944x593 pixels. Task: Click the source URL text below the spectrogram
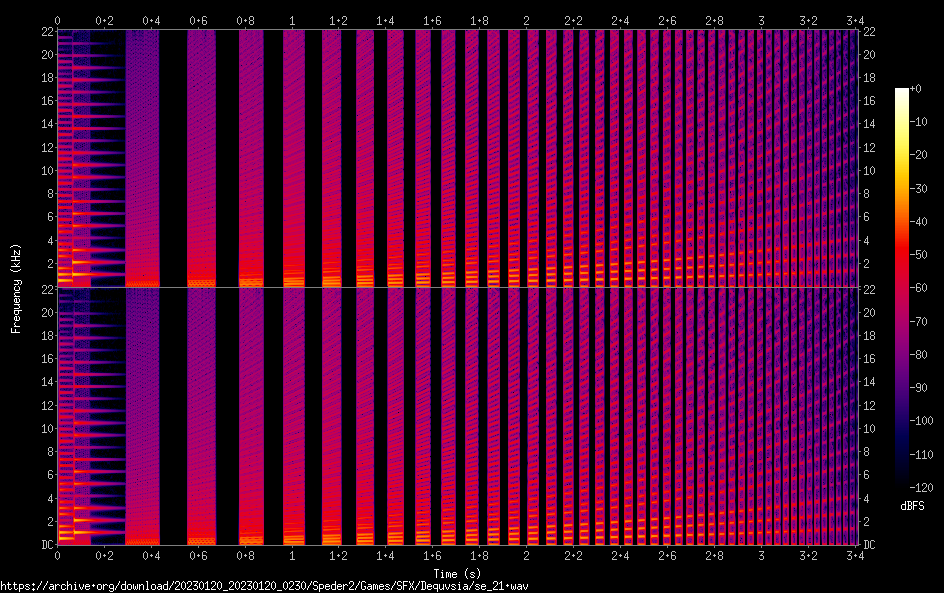(279, 585)
